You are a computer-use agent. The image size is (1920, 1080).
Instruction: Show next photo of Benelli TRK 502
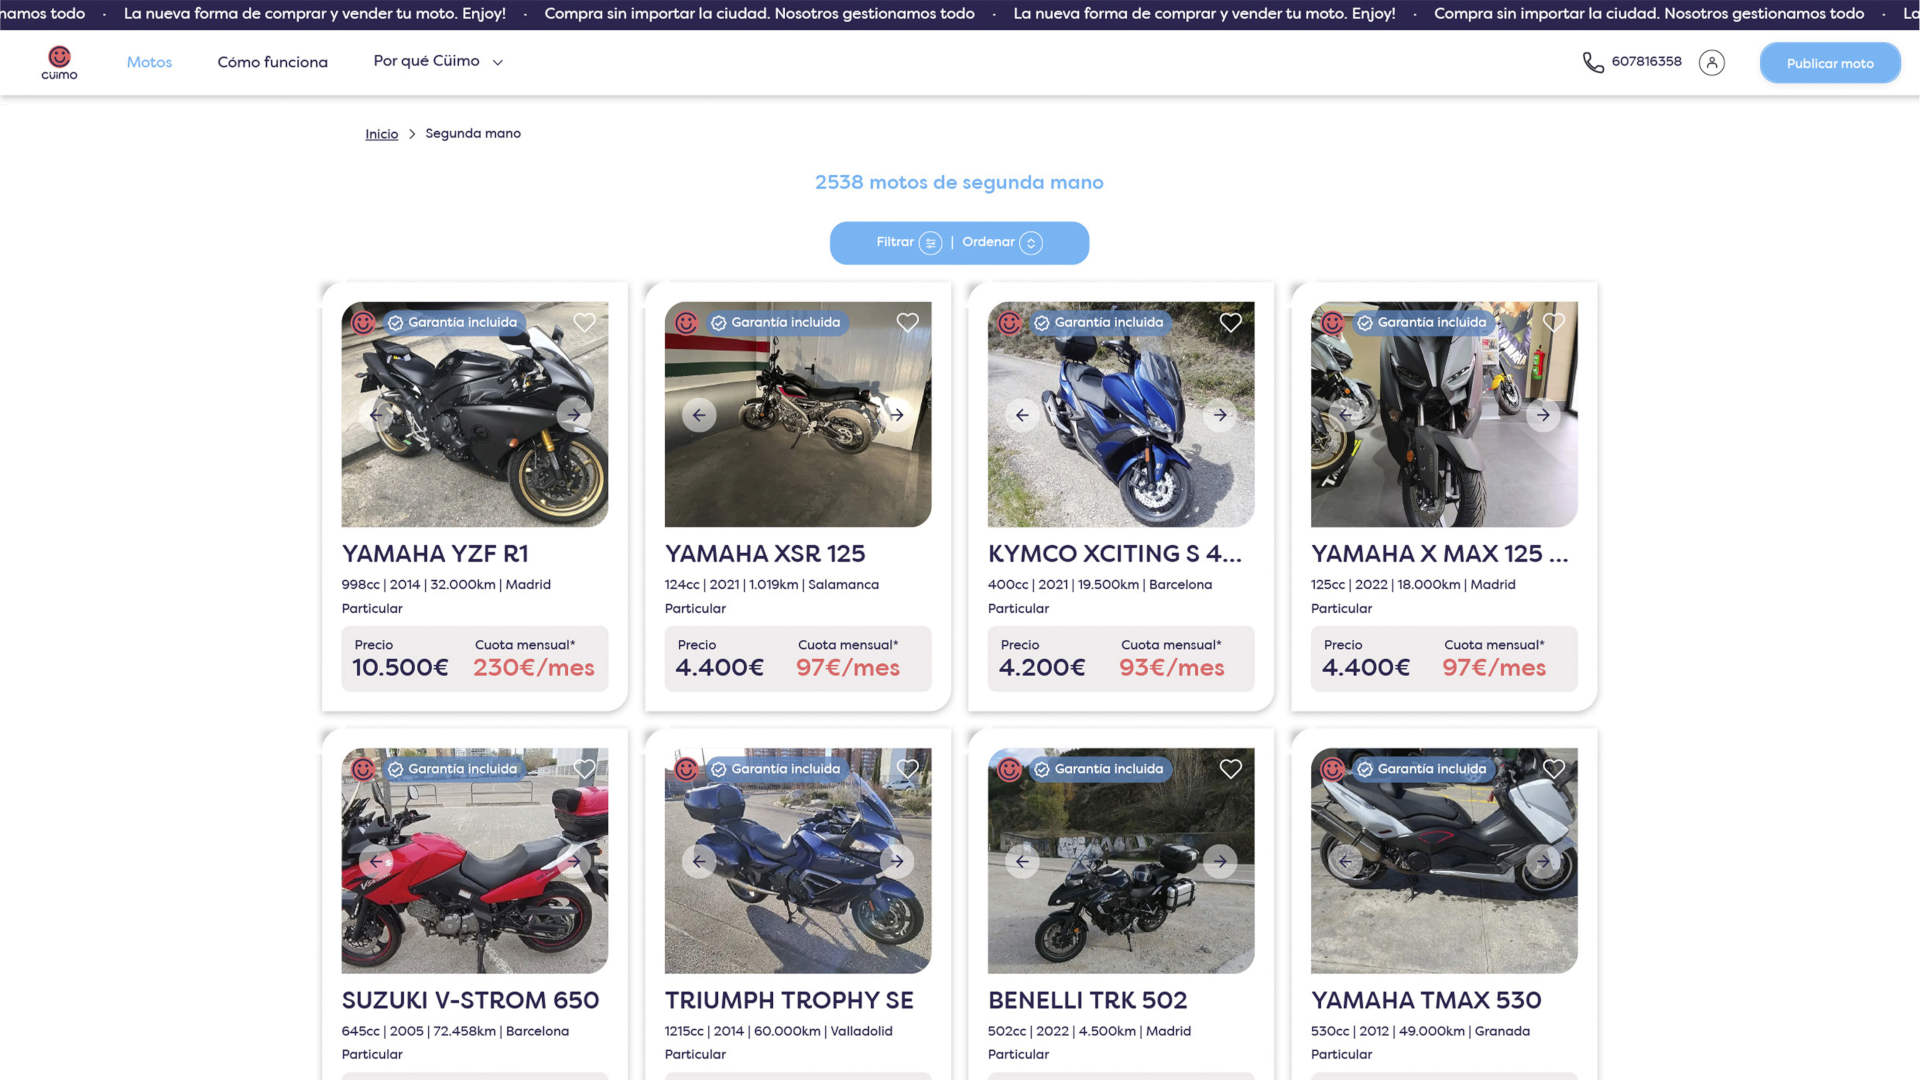click(x=1220, y=861)
